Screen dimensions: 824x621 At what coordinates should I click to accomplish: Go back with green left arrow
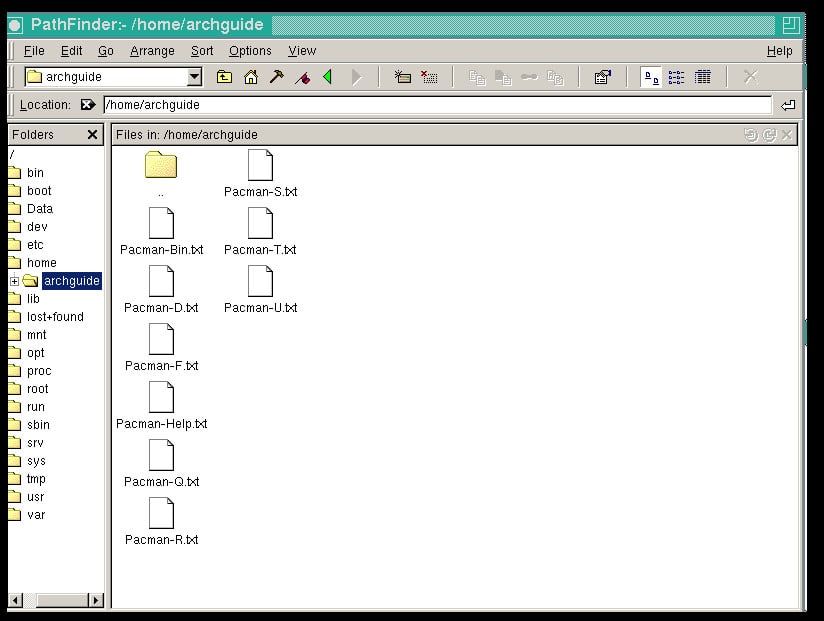328,77
